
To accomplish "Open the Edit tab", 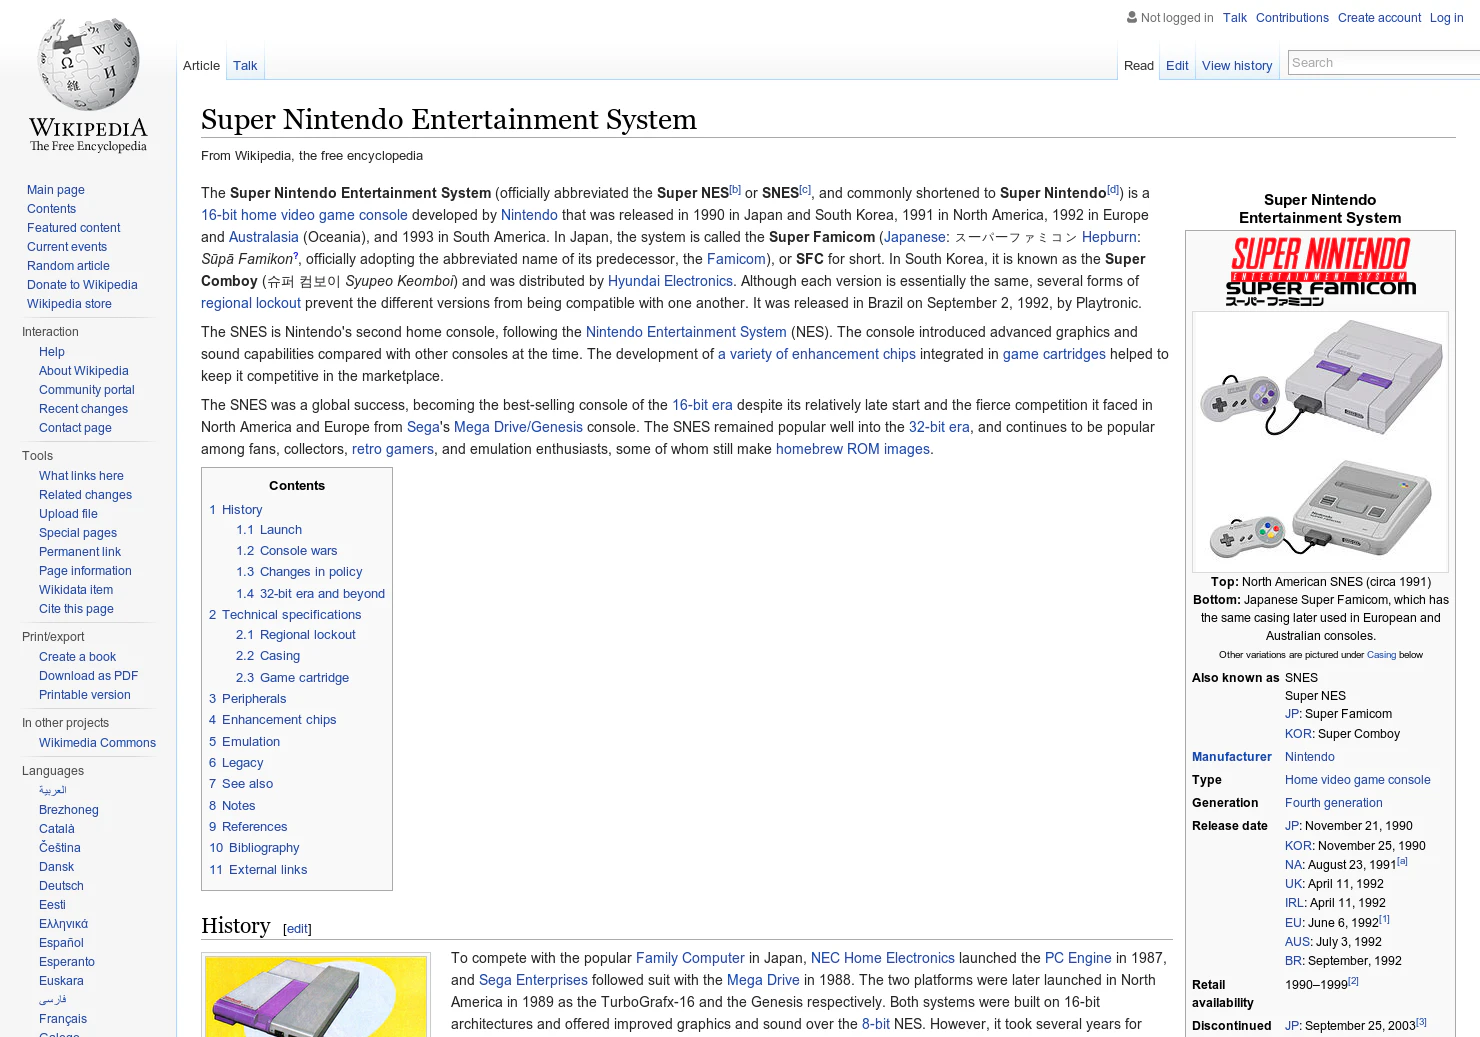I will 1177,65.
